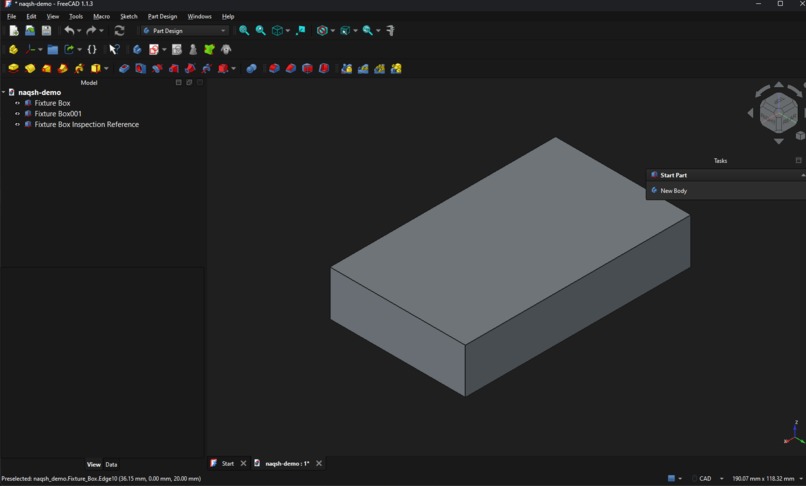Rotate the navigation cube view left

[x=750, y=113]
